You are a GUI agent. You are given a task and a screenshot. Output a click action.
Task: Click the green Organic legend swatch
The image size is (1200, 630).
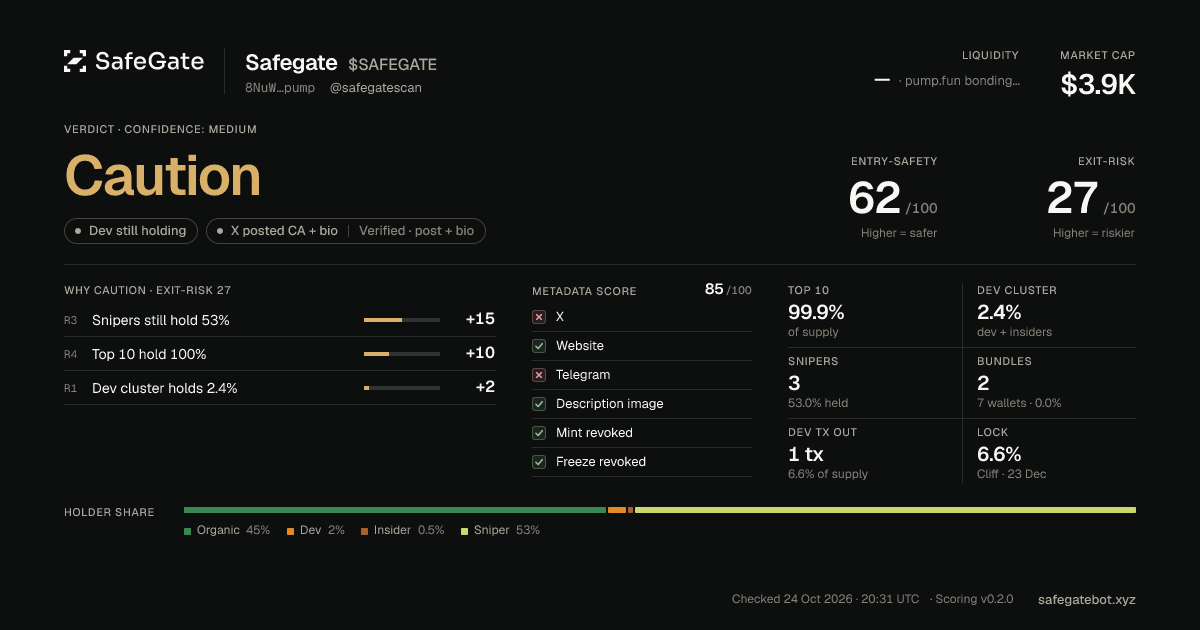coord(187,531)
